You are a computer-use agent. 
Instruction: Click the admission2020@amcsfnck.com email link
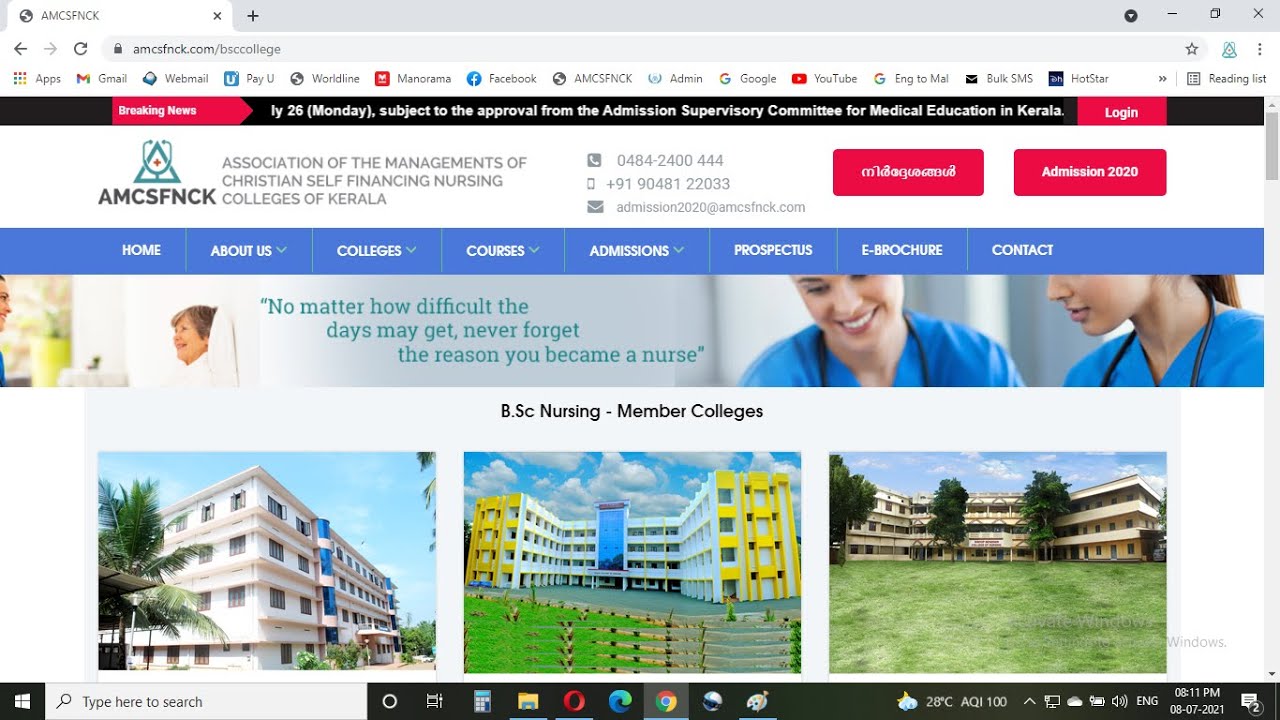coord(710,207)
